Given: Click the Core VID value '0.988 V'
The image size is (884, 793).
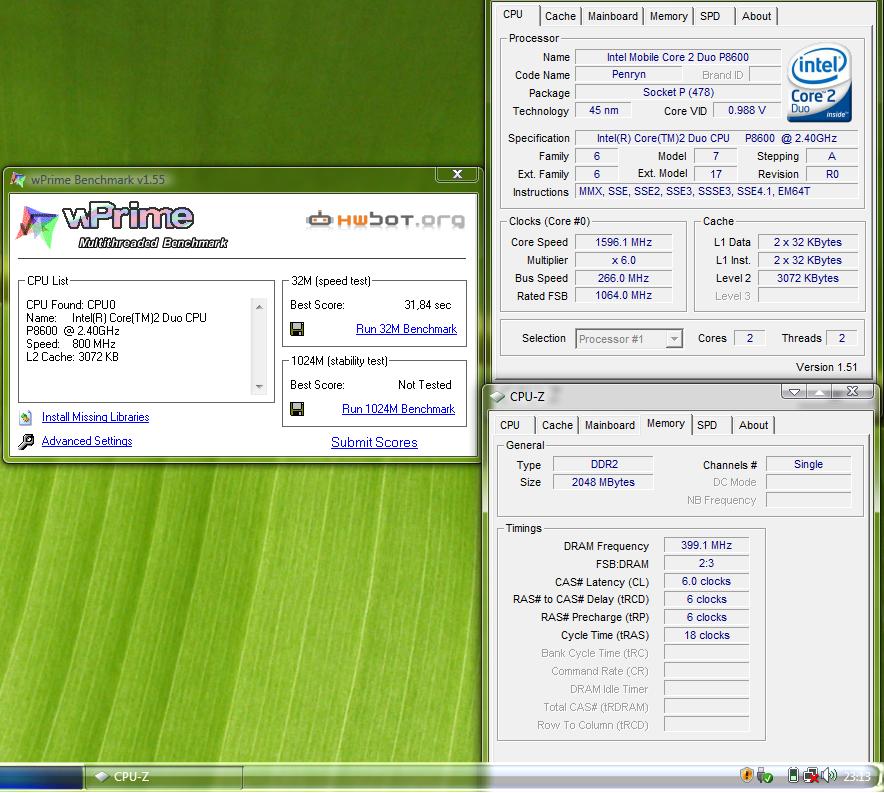Looking at the screenshot, I should pyautogui.click(x=746, y=110).
